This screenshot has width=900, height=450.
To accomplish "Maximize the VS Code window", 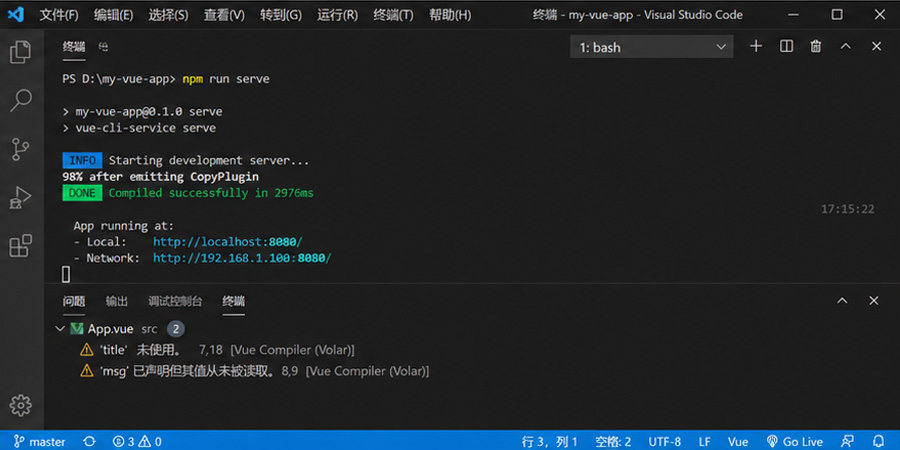I will 837,14.
